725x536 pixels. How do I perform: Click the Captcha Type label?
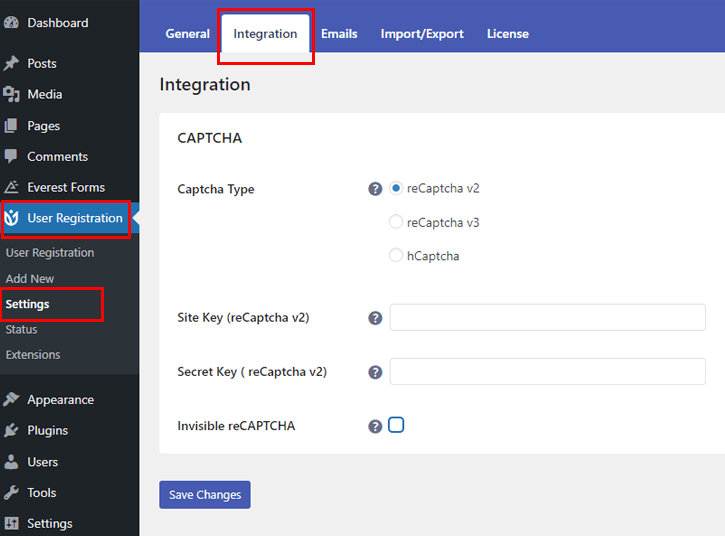click(216, 189)
